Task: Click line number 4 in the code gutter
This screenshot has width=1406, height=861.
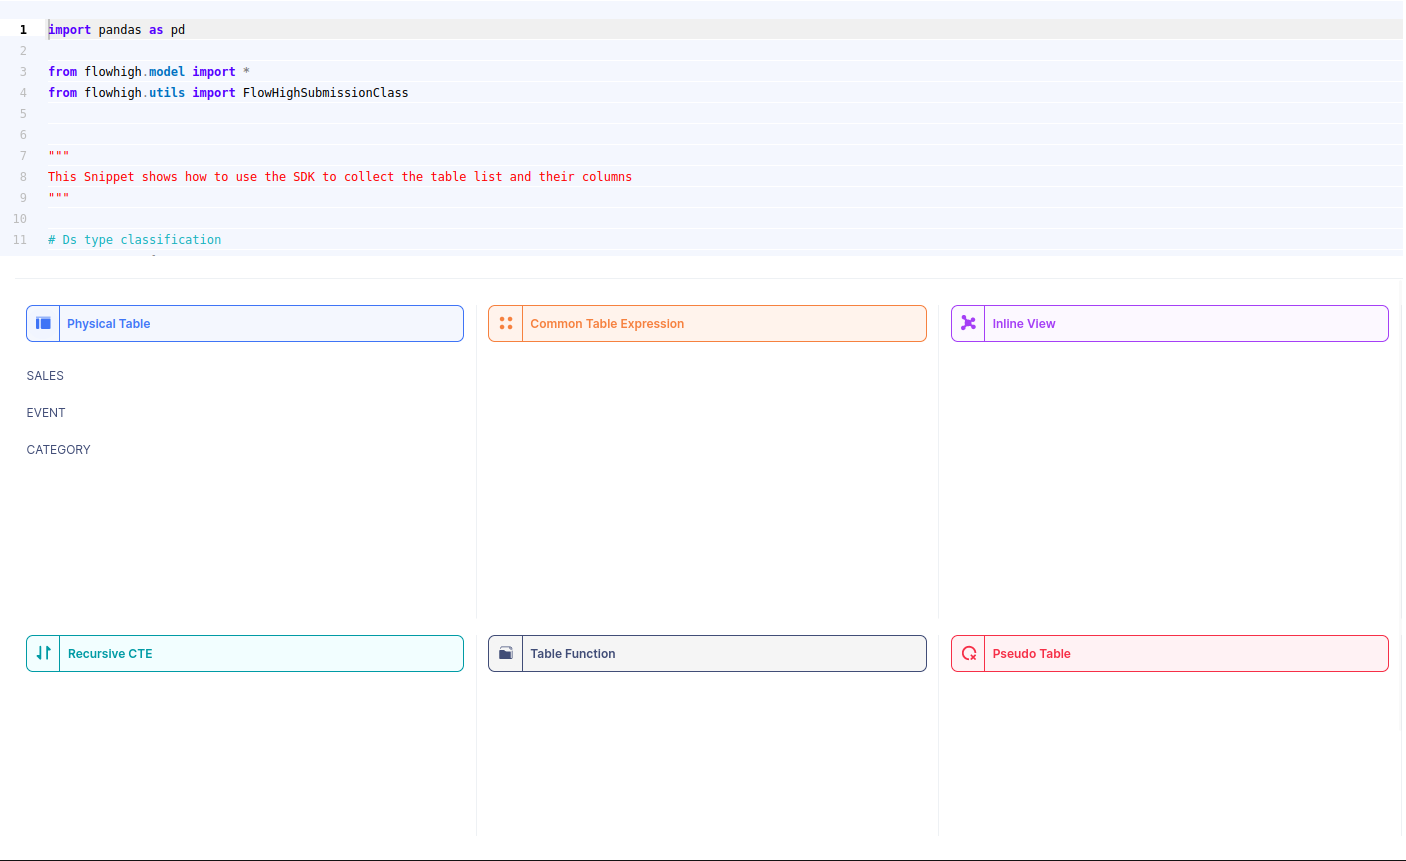Action: coord(23,93)
